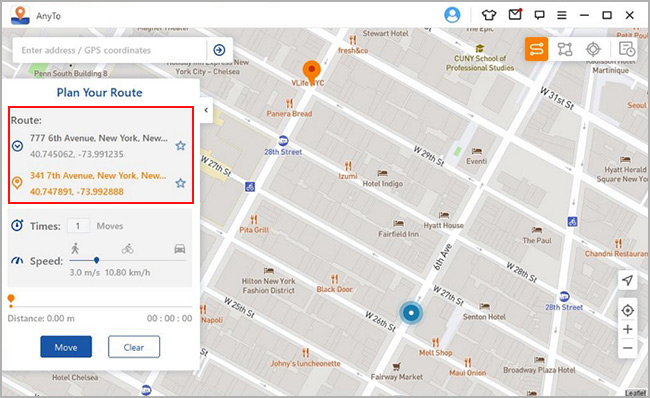Select the two-spot route mode icon
The width and height of the screenshot is (650, 398).
coord(536,49)
